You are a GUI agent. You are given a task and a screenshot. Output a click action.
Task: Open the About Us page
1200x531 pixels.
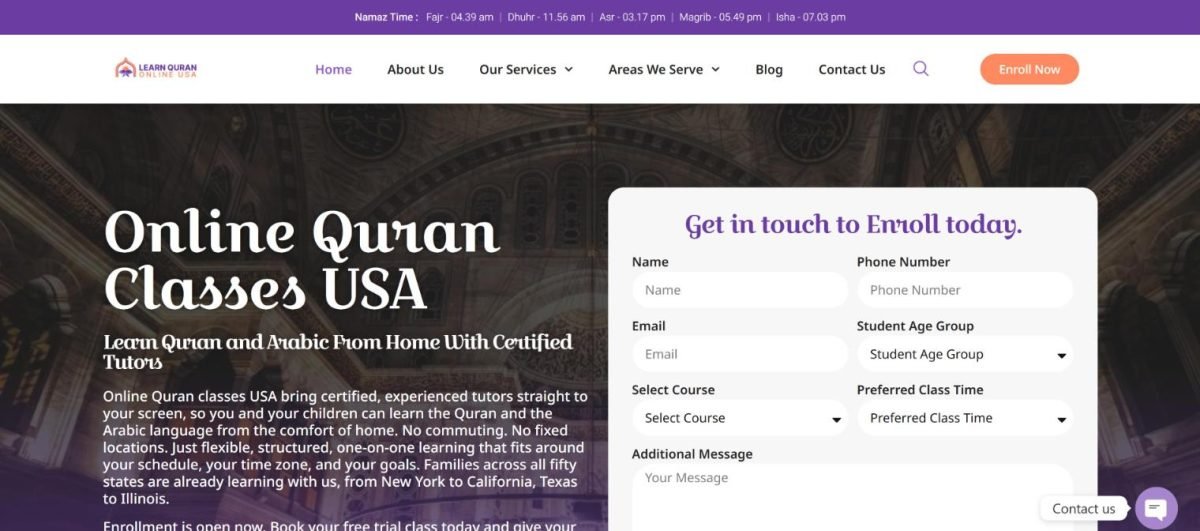point(415,70)
